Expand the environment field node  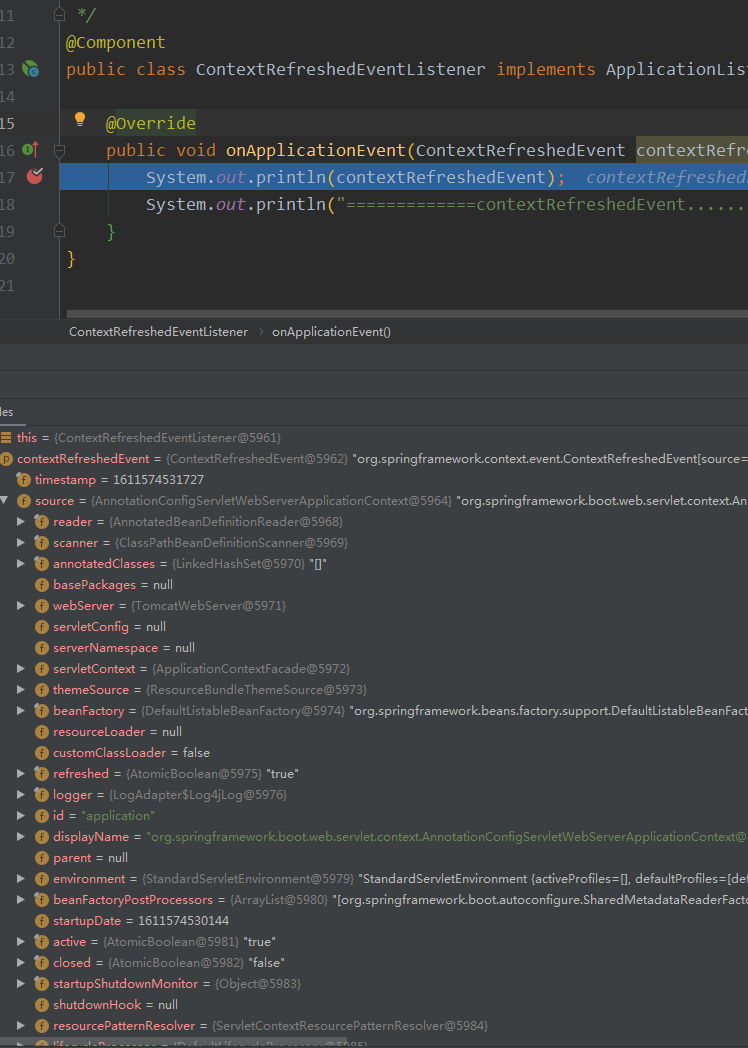tap(21, 878)
